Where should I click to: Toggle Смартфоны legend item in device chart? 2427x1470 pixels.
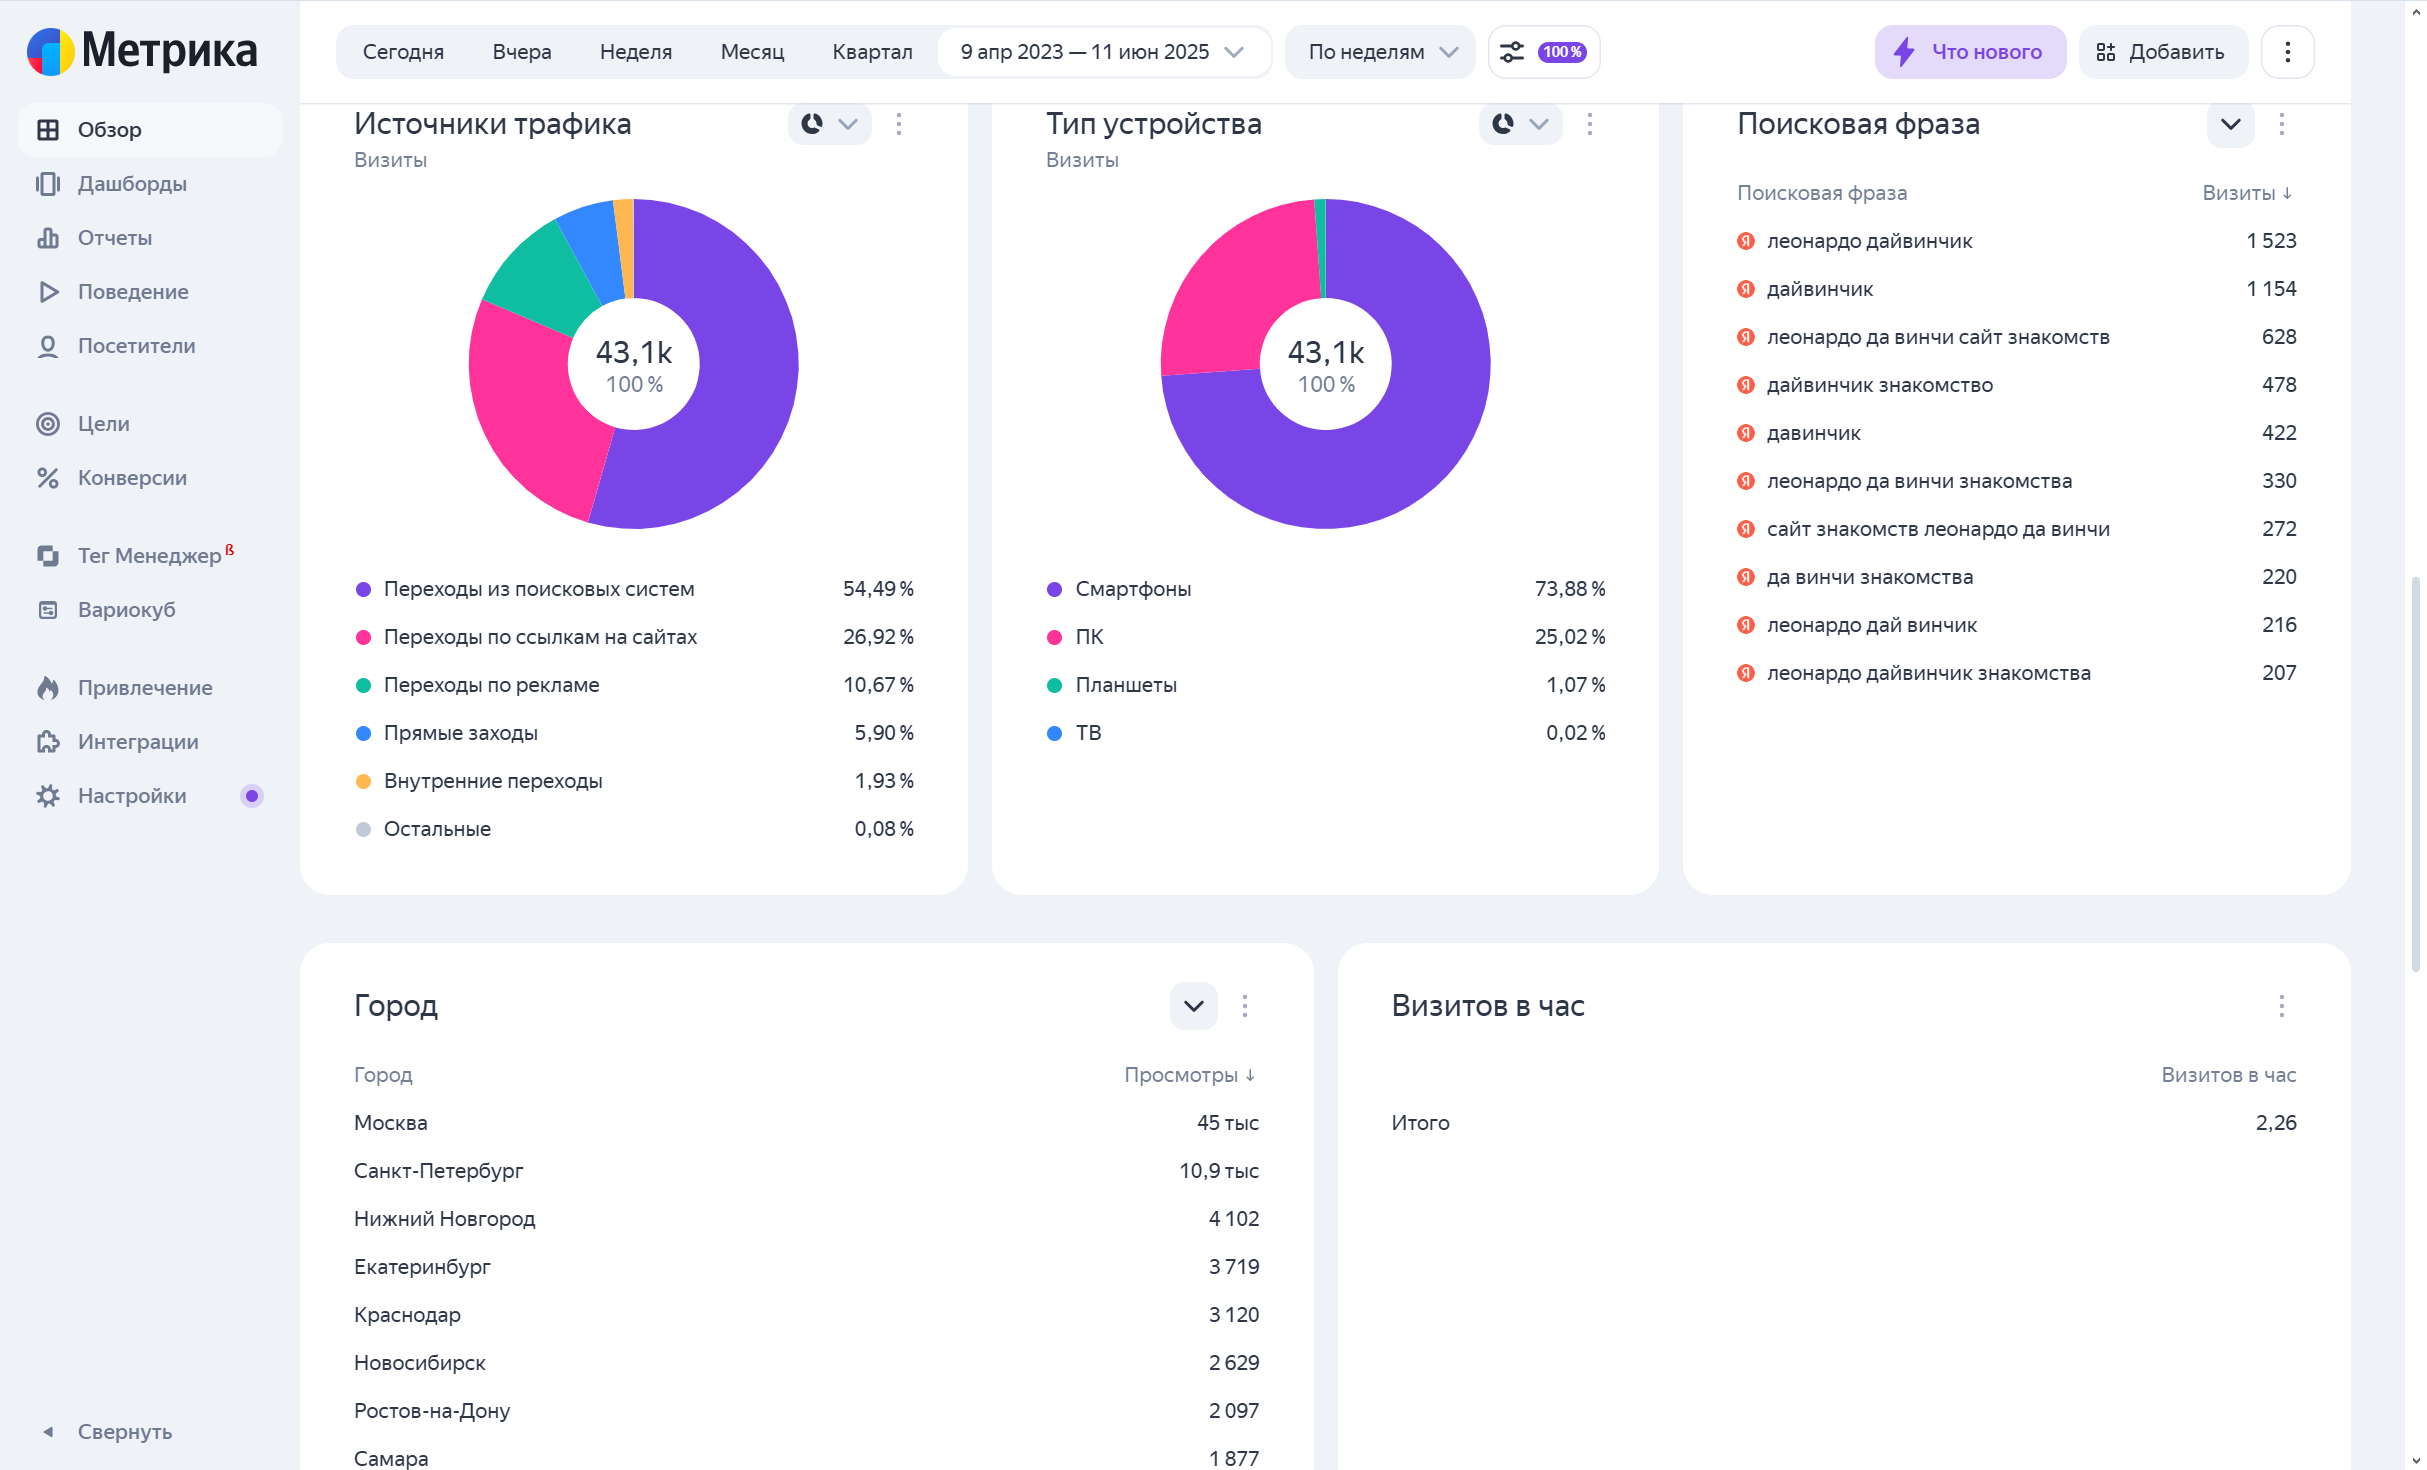point(1132,589)
